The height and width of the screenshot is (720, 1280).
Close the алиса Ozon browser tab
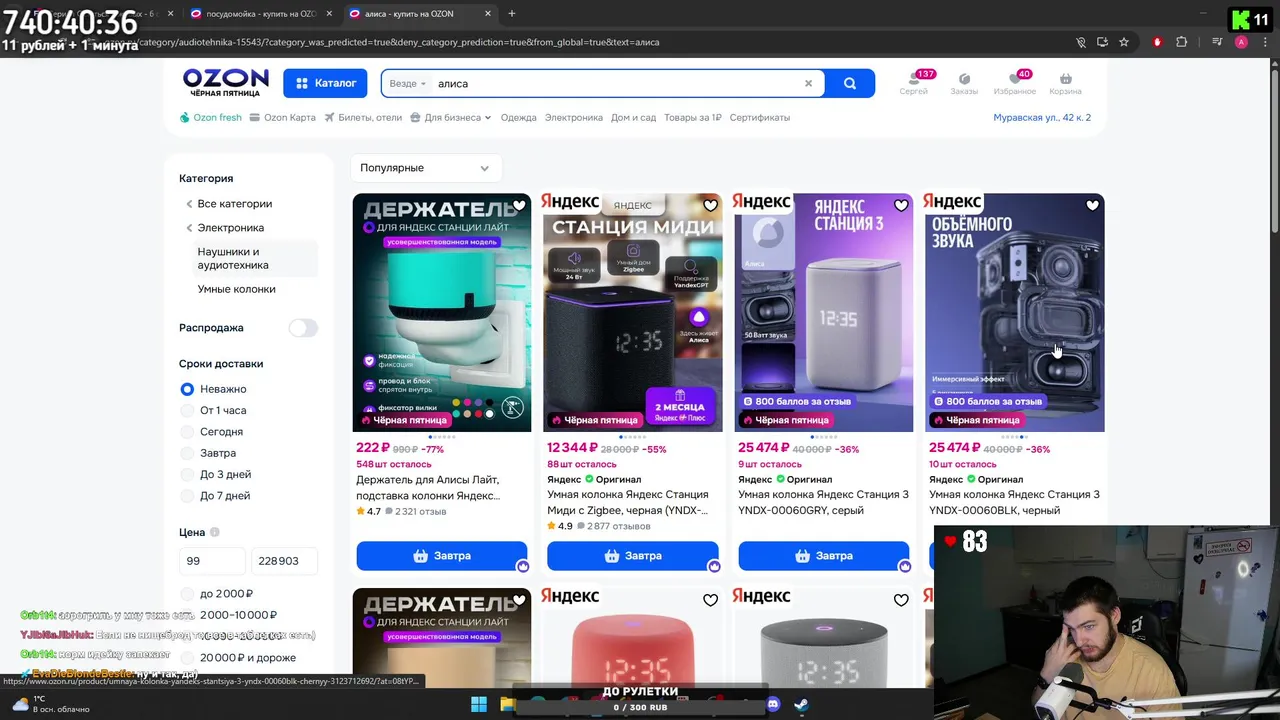coord(488,14)
